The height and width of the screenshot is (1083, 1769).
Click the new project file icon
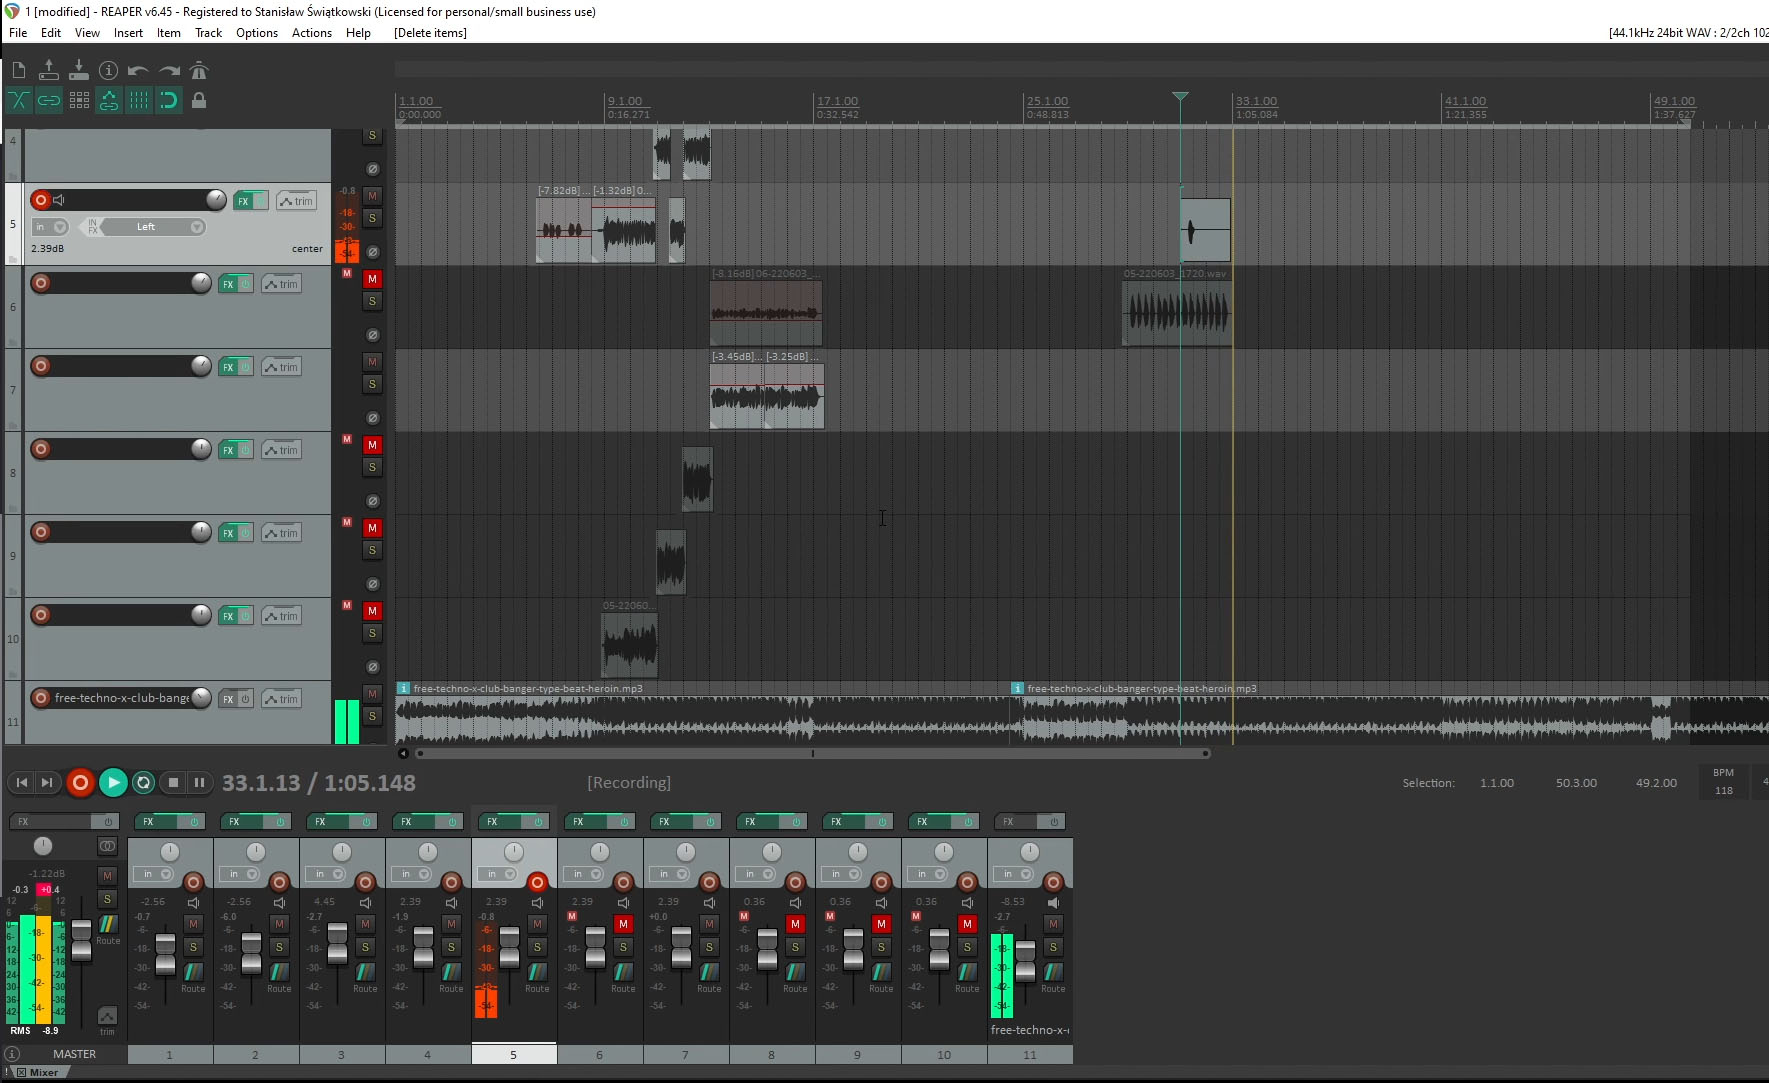(18, 70)
